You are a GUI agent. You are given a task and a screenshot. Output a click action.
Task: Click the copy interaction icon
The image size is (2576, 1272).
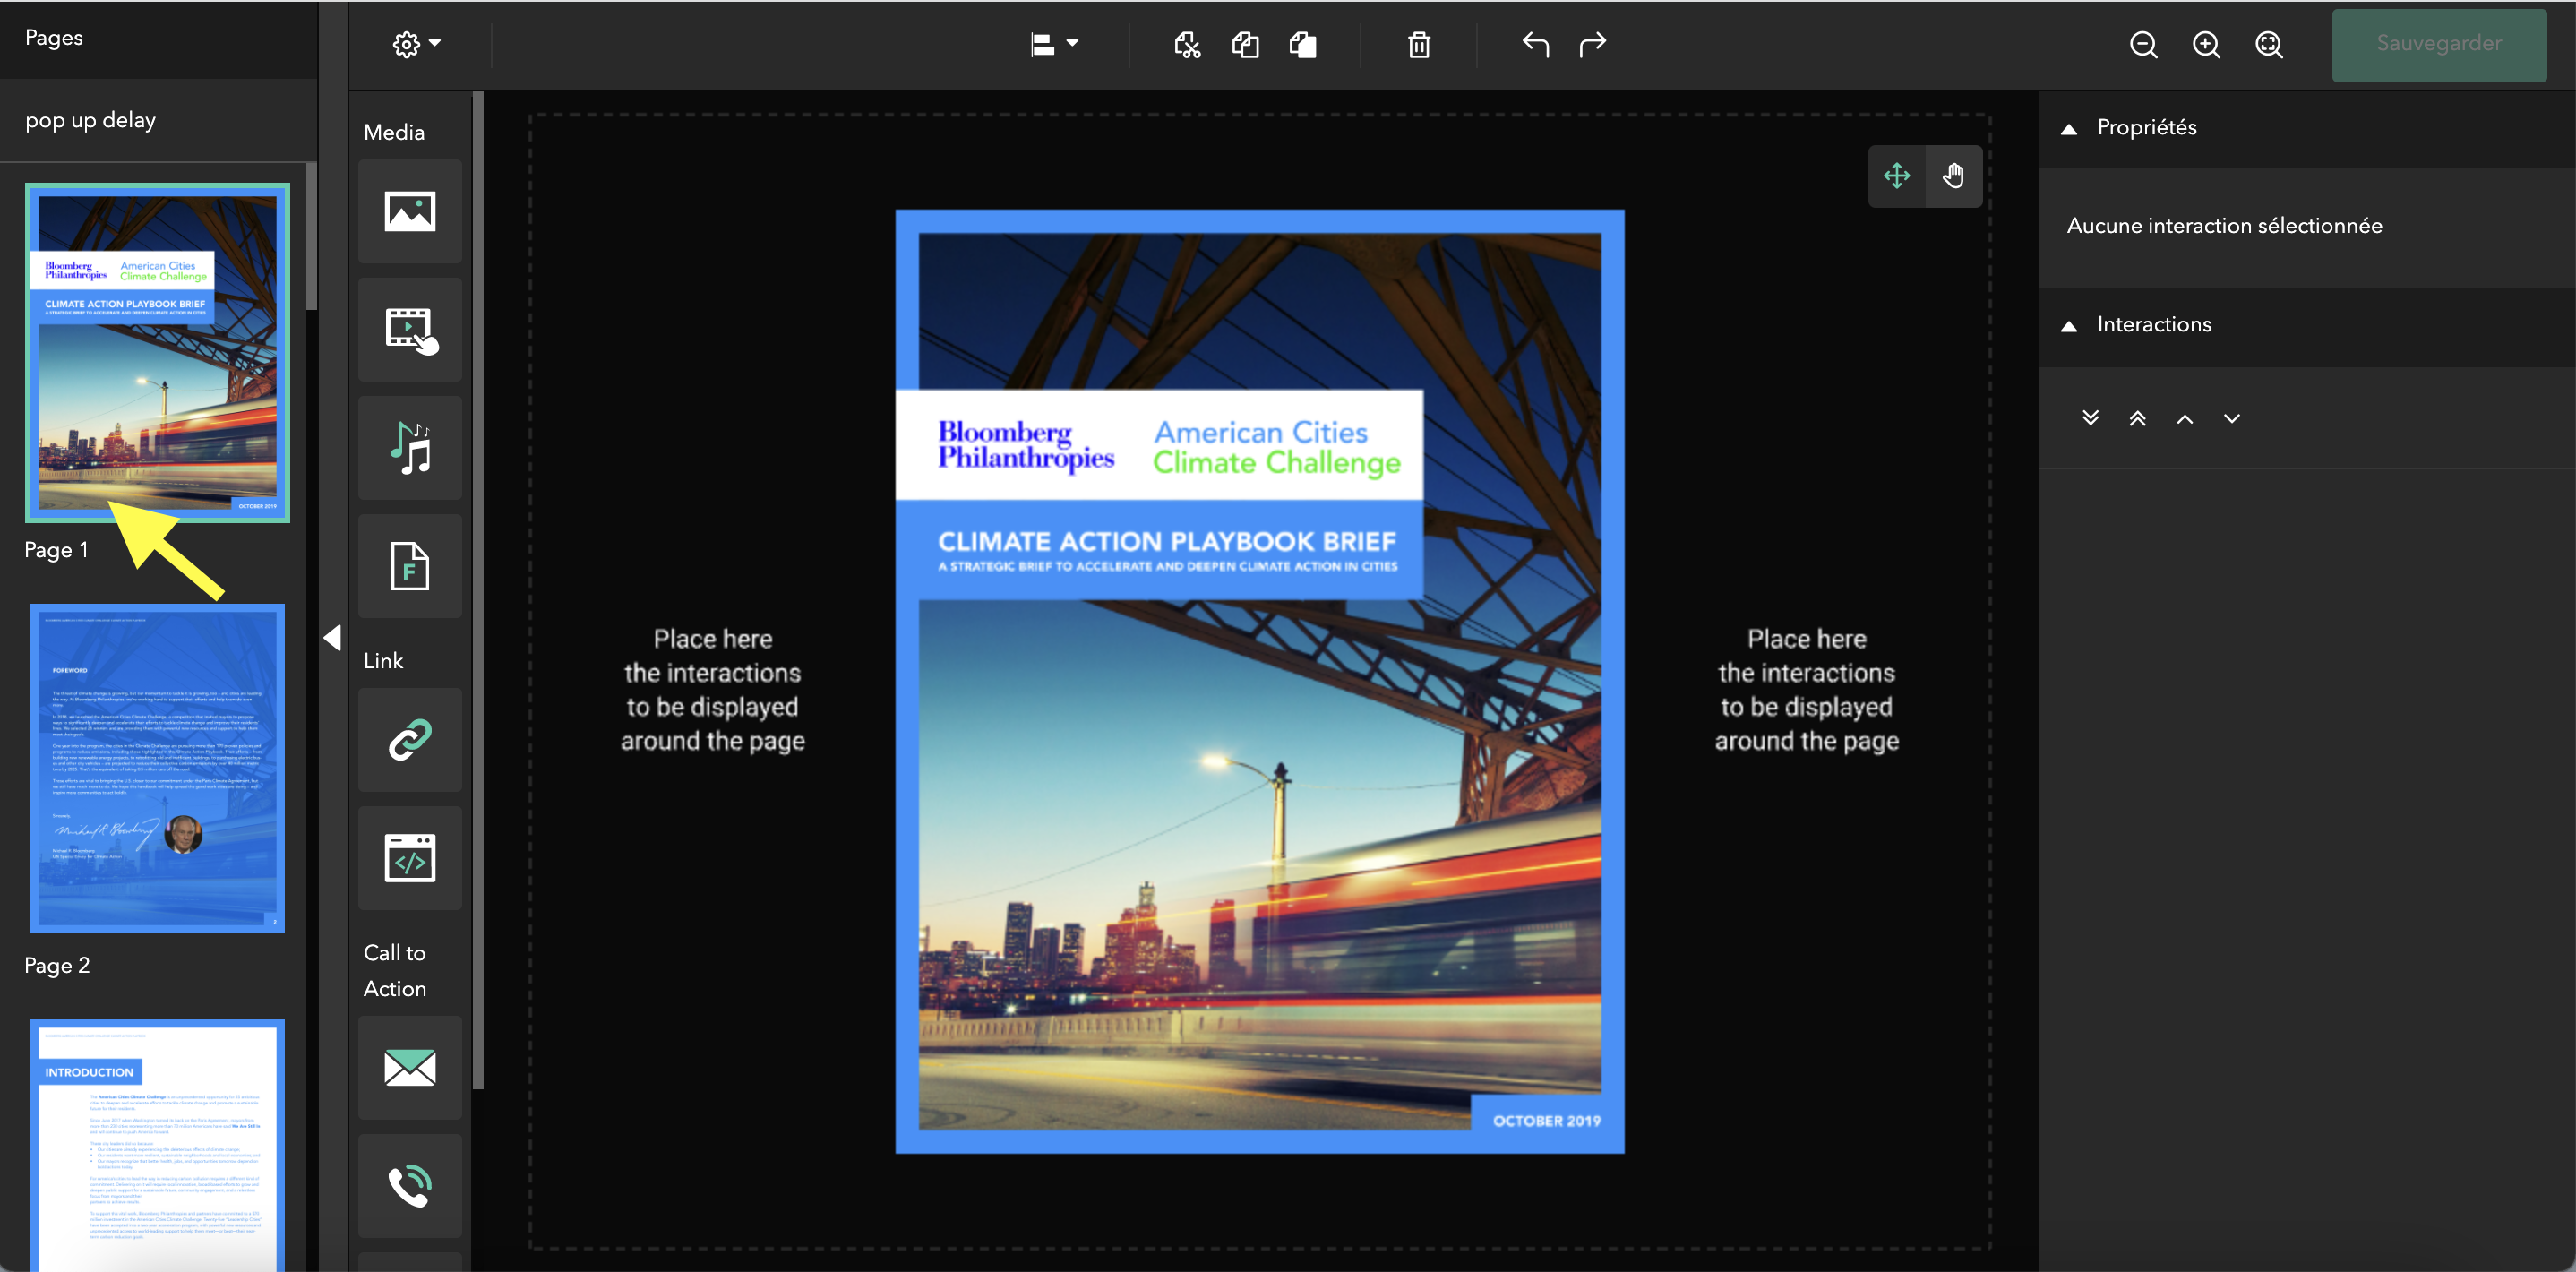click(x=1245, y=44)
